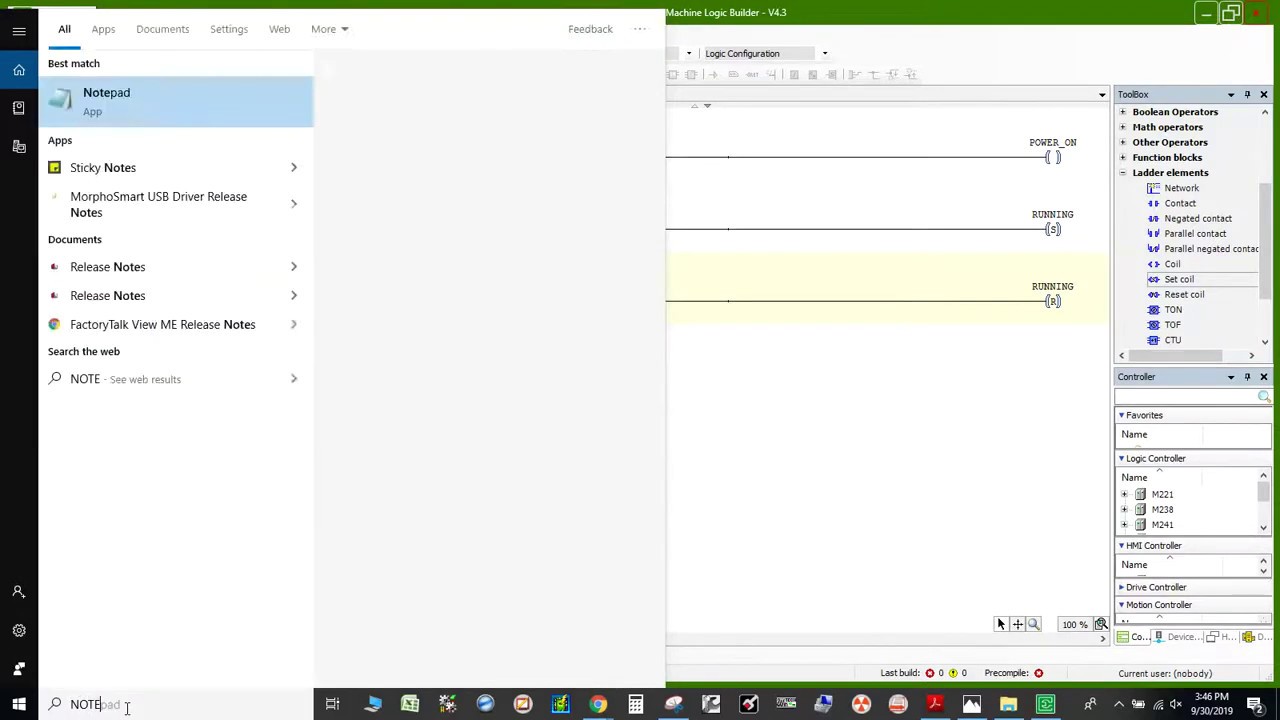See web results for NOTE
Screen dimensions: 1280x720
pos(176,379)
